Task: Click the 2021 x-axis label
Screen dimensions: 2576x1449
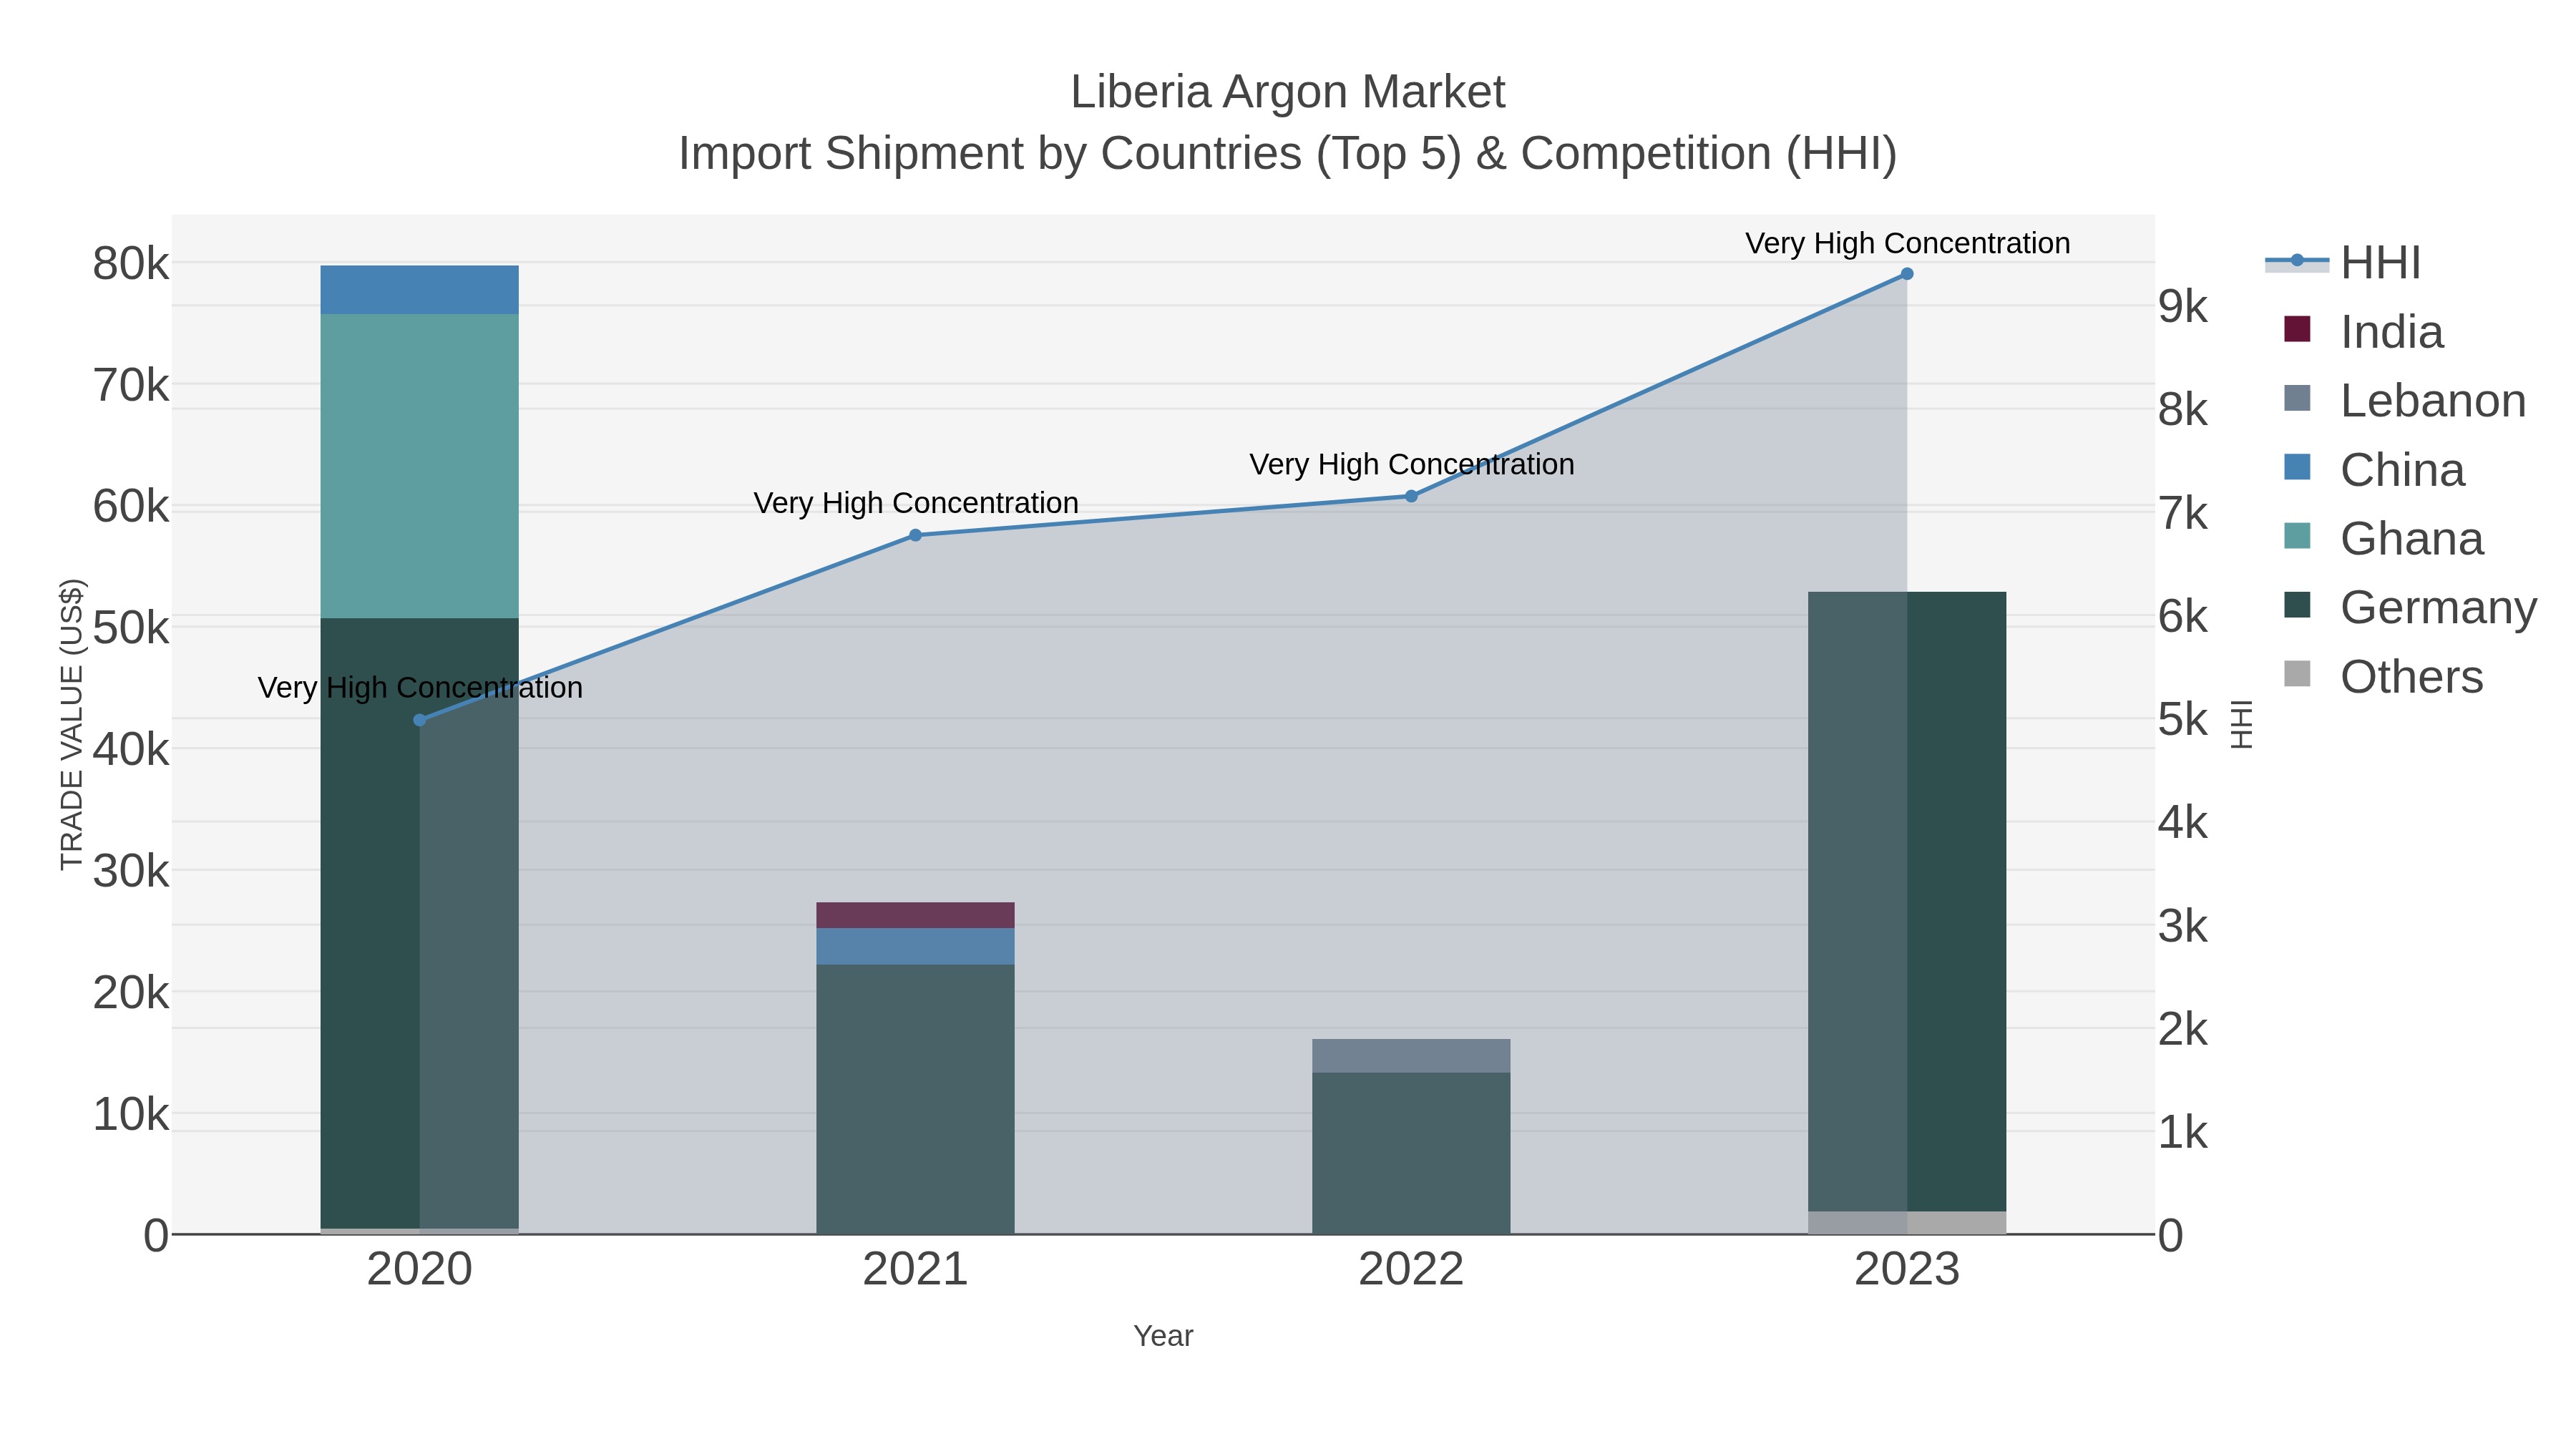Action: click(915, 1270)
